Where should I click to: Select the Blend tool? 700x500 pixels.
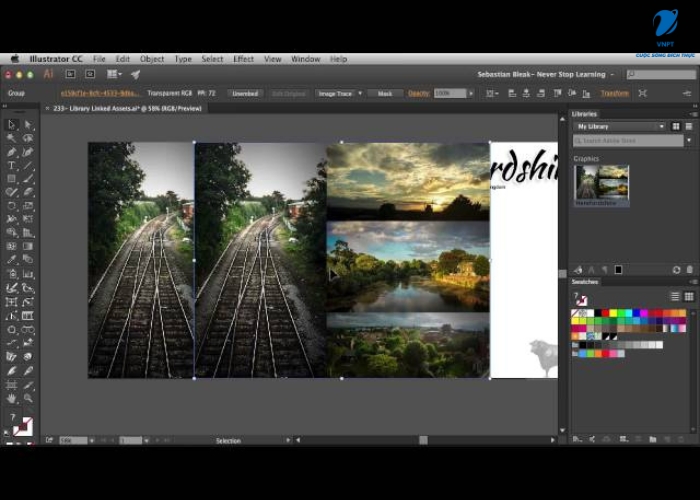28,259
